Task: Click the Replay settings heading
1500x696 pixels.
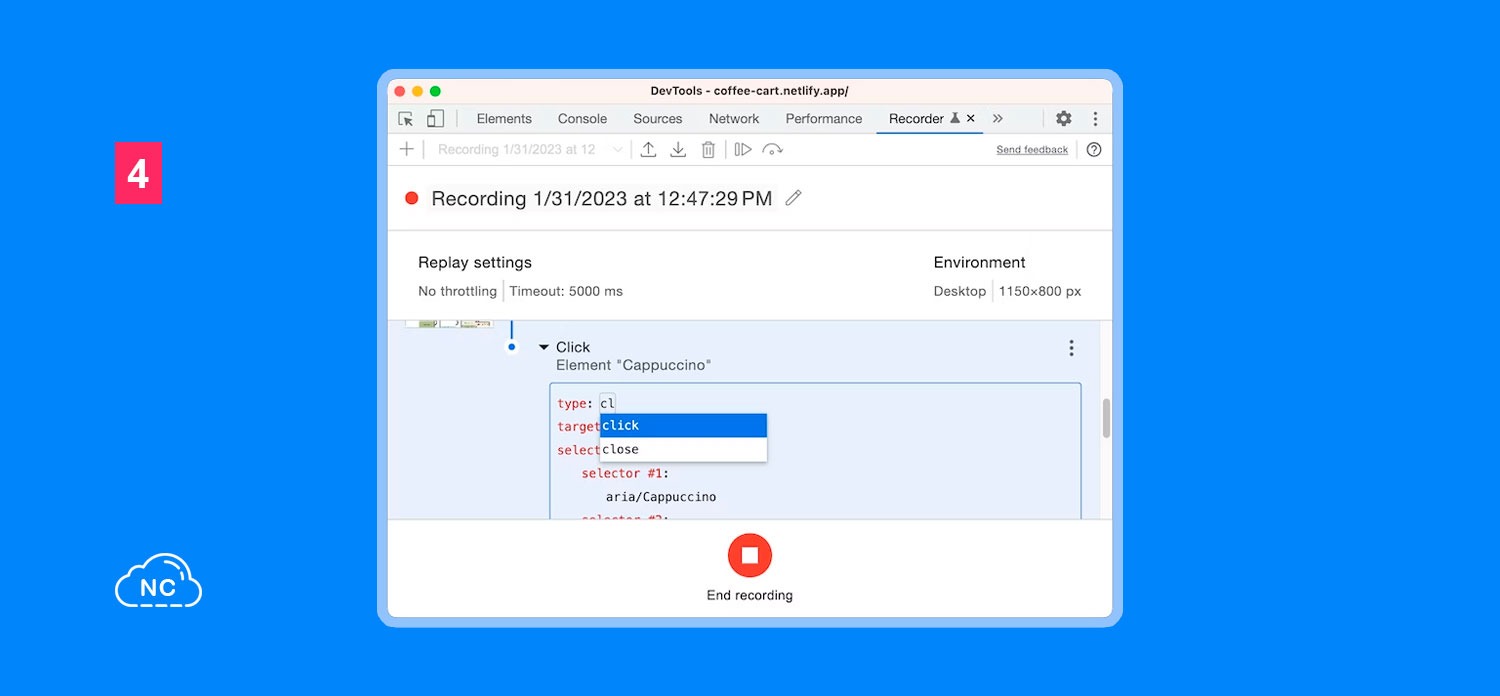Action: 475,262
